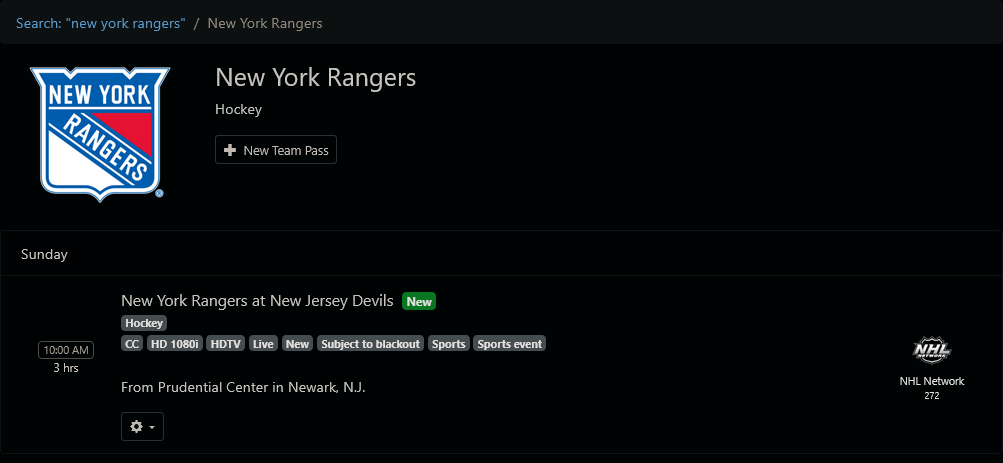1003x463 pixels.
Task: Select the New York Rangers breadcrumb item
Action: pyautogui.click(x=264, y=23)
